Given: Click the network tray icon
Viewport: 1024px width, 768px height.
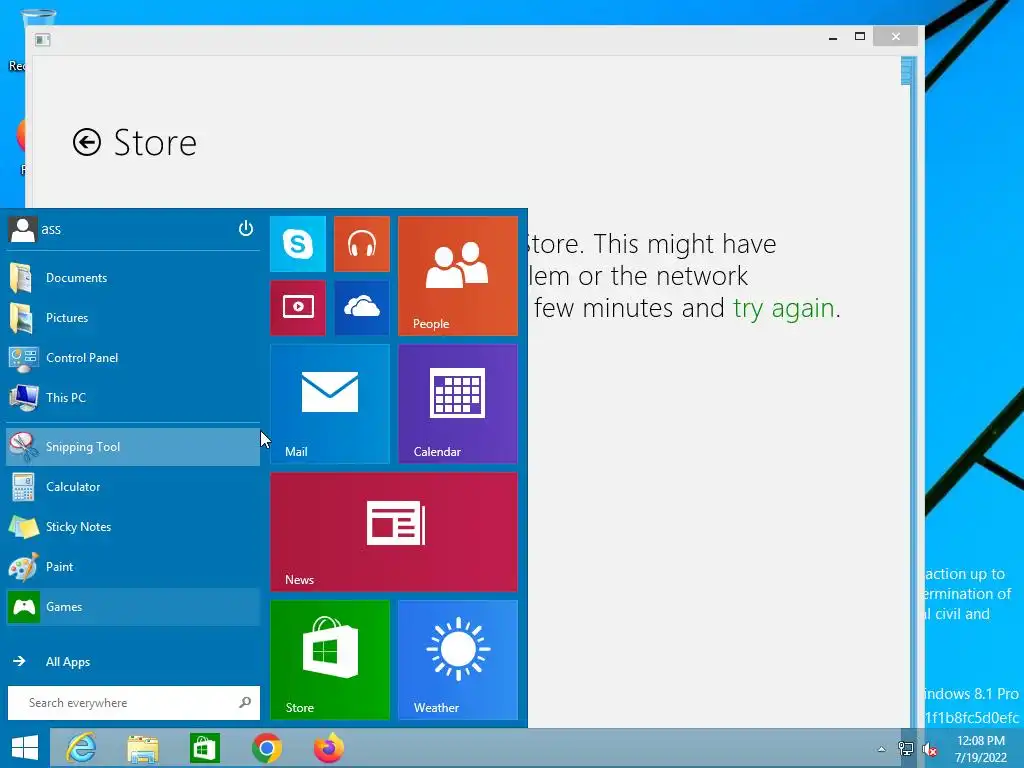Looking at the screenshot, I should (906, 749).
